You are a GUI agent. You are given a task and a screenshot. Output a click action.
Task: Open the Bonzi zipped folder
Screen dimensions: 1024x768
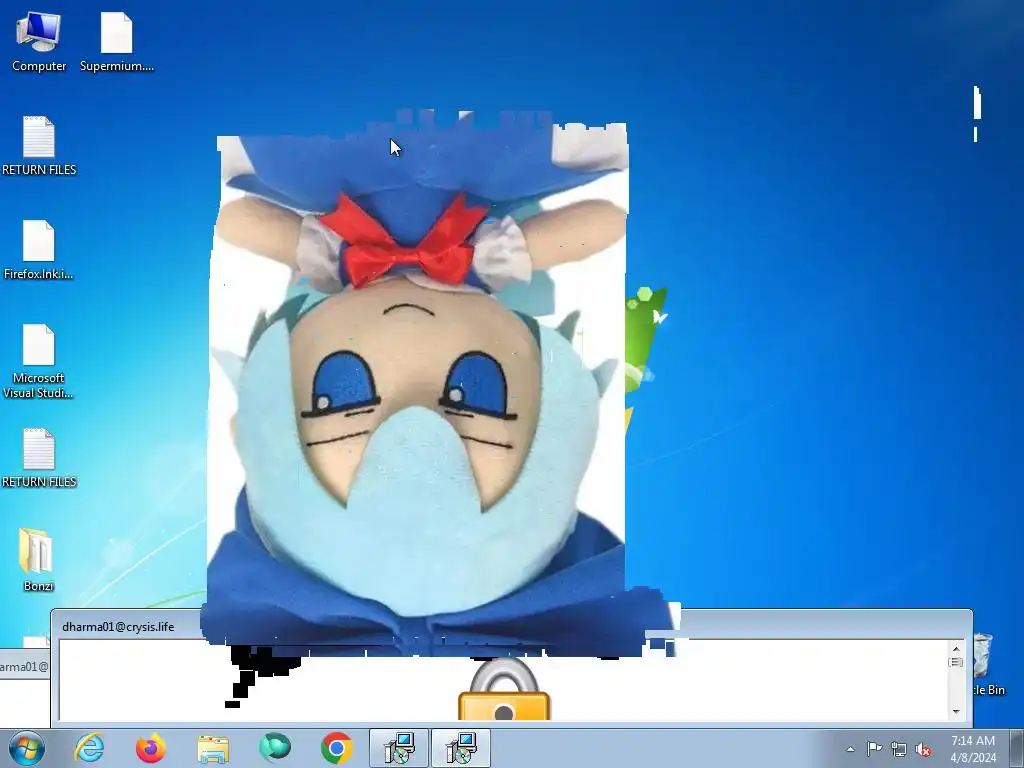pos(38,560)
